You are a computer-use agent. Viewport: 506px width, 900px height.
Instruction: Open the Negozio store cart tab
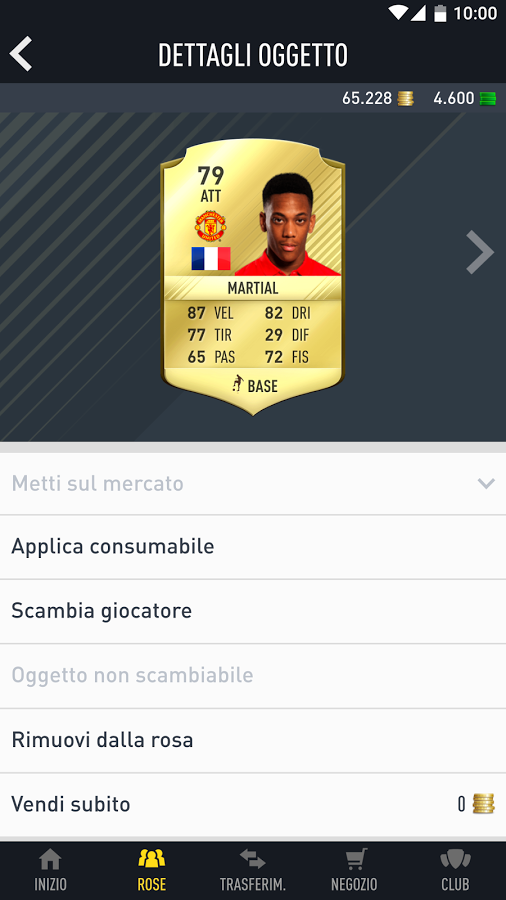click(x=354, y=870)
